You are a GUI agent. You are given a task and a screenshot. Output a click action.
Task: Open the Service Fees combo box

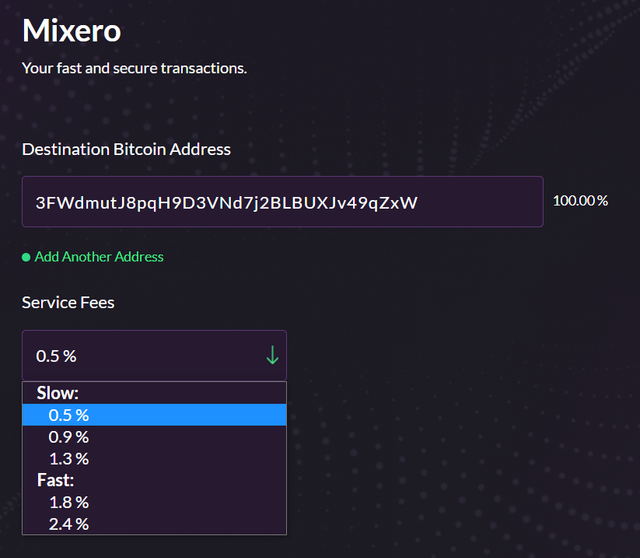coord(154,356)
